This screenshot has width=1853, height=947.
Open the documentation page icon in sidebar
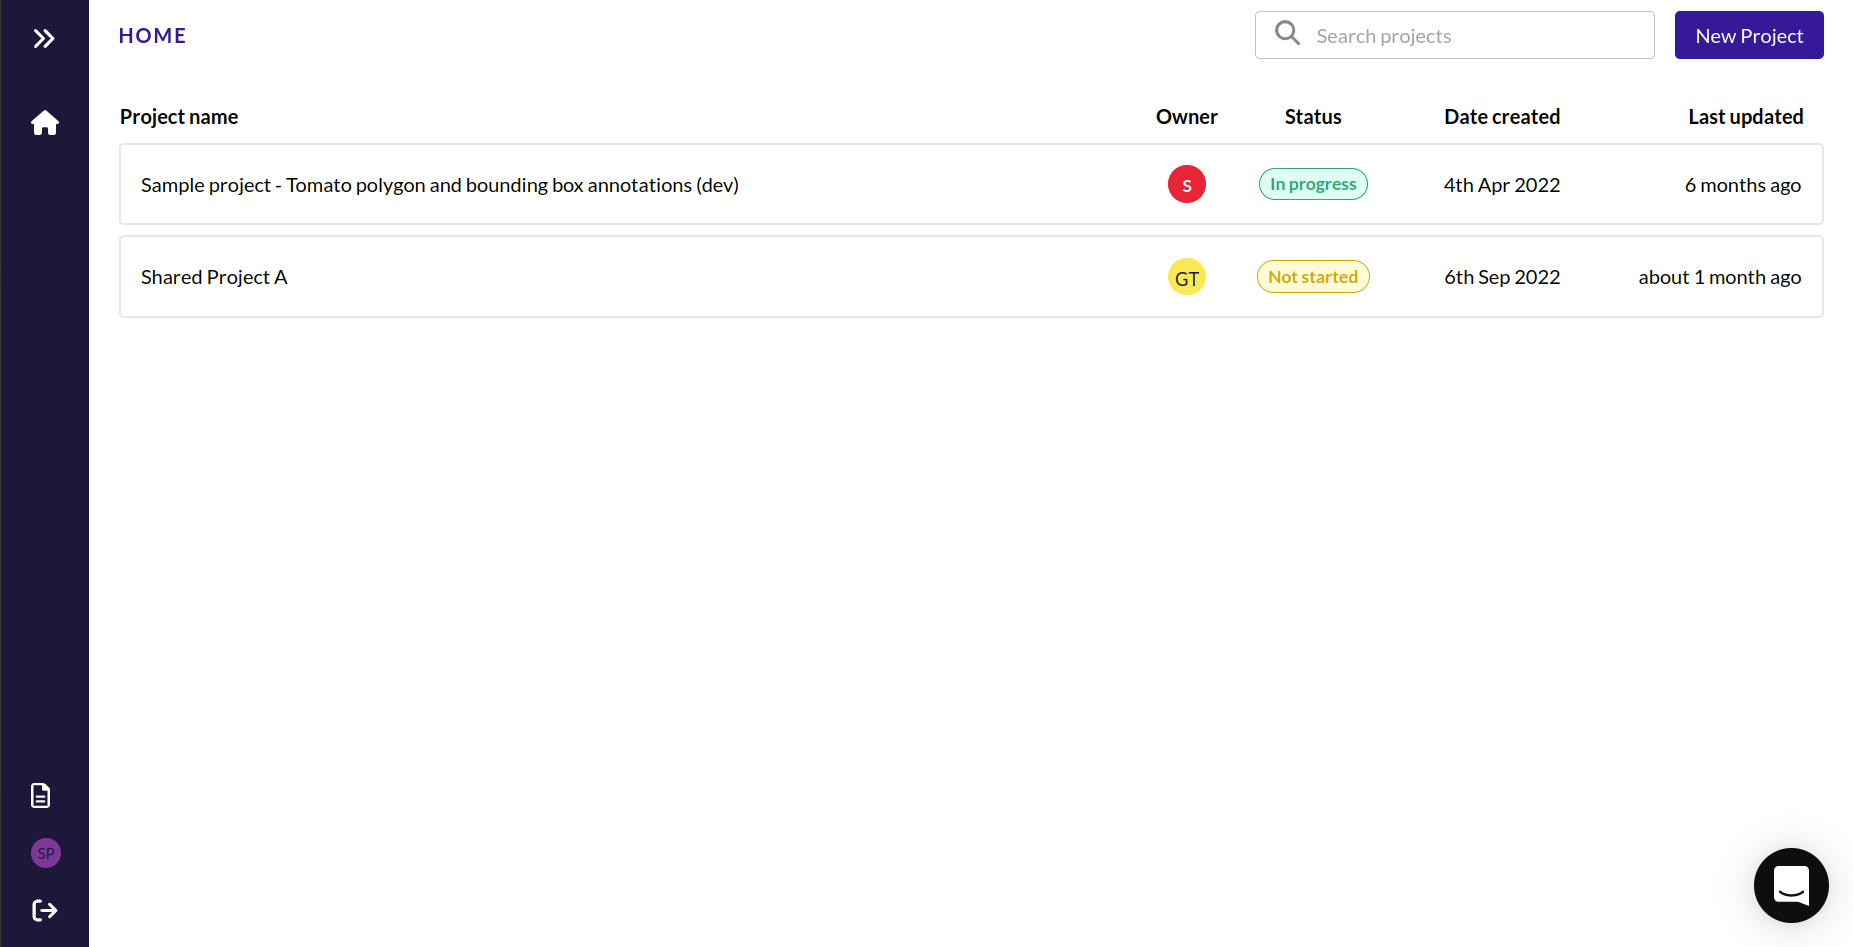[x=41, y=796]
